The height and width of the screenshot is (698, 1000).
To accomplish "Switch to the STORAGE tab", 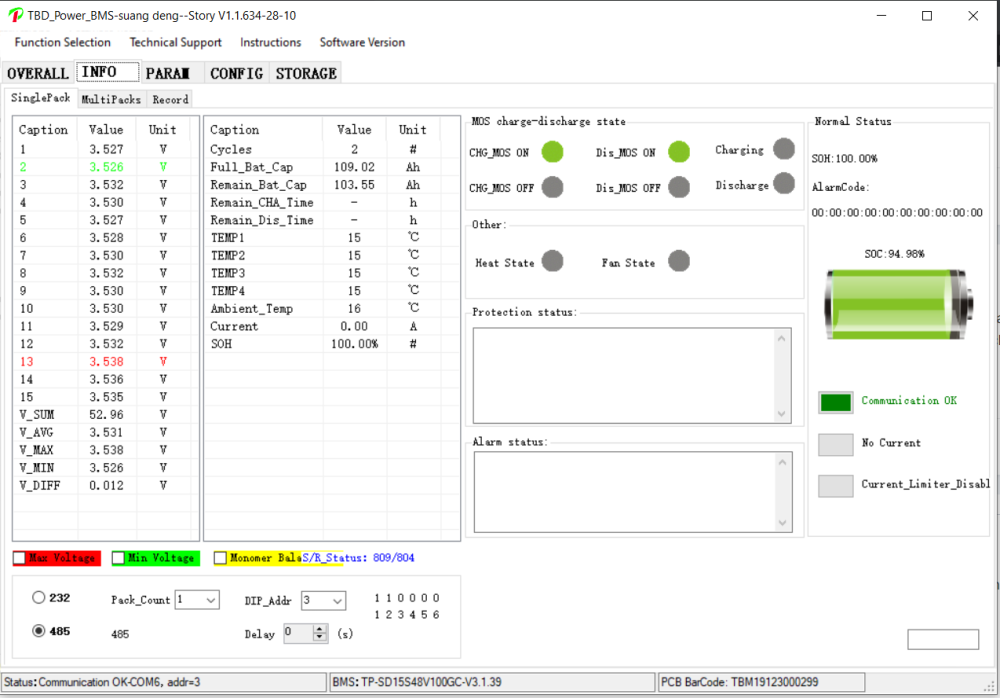I will click(x=306, y=73).
